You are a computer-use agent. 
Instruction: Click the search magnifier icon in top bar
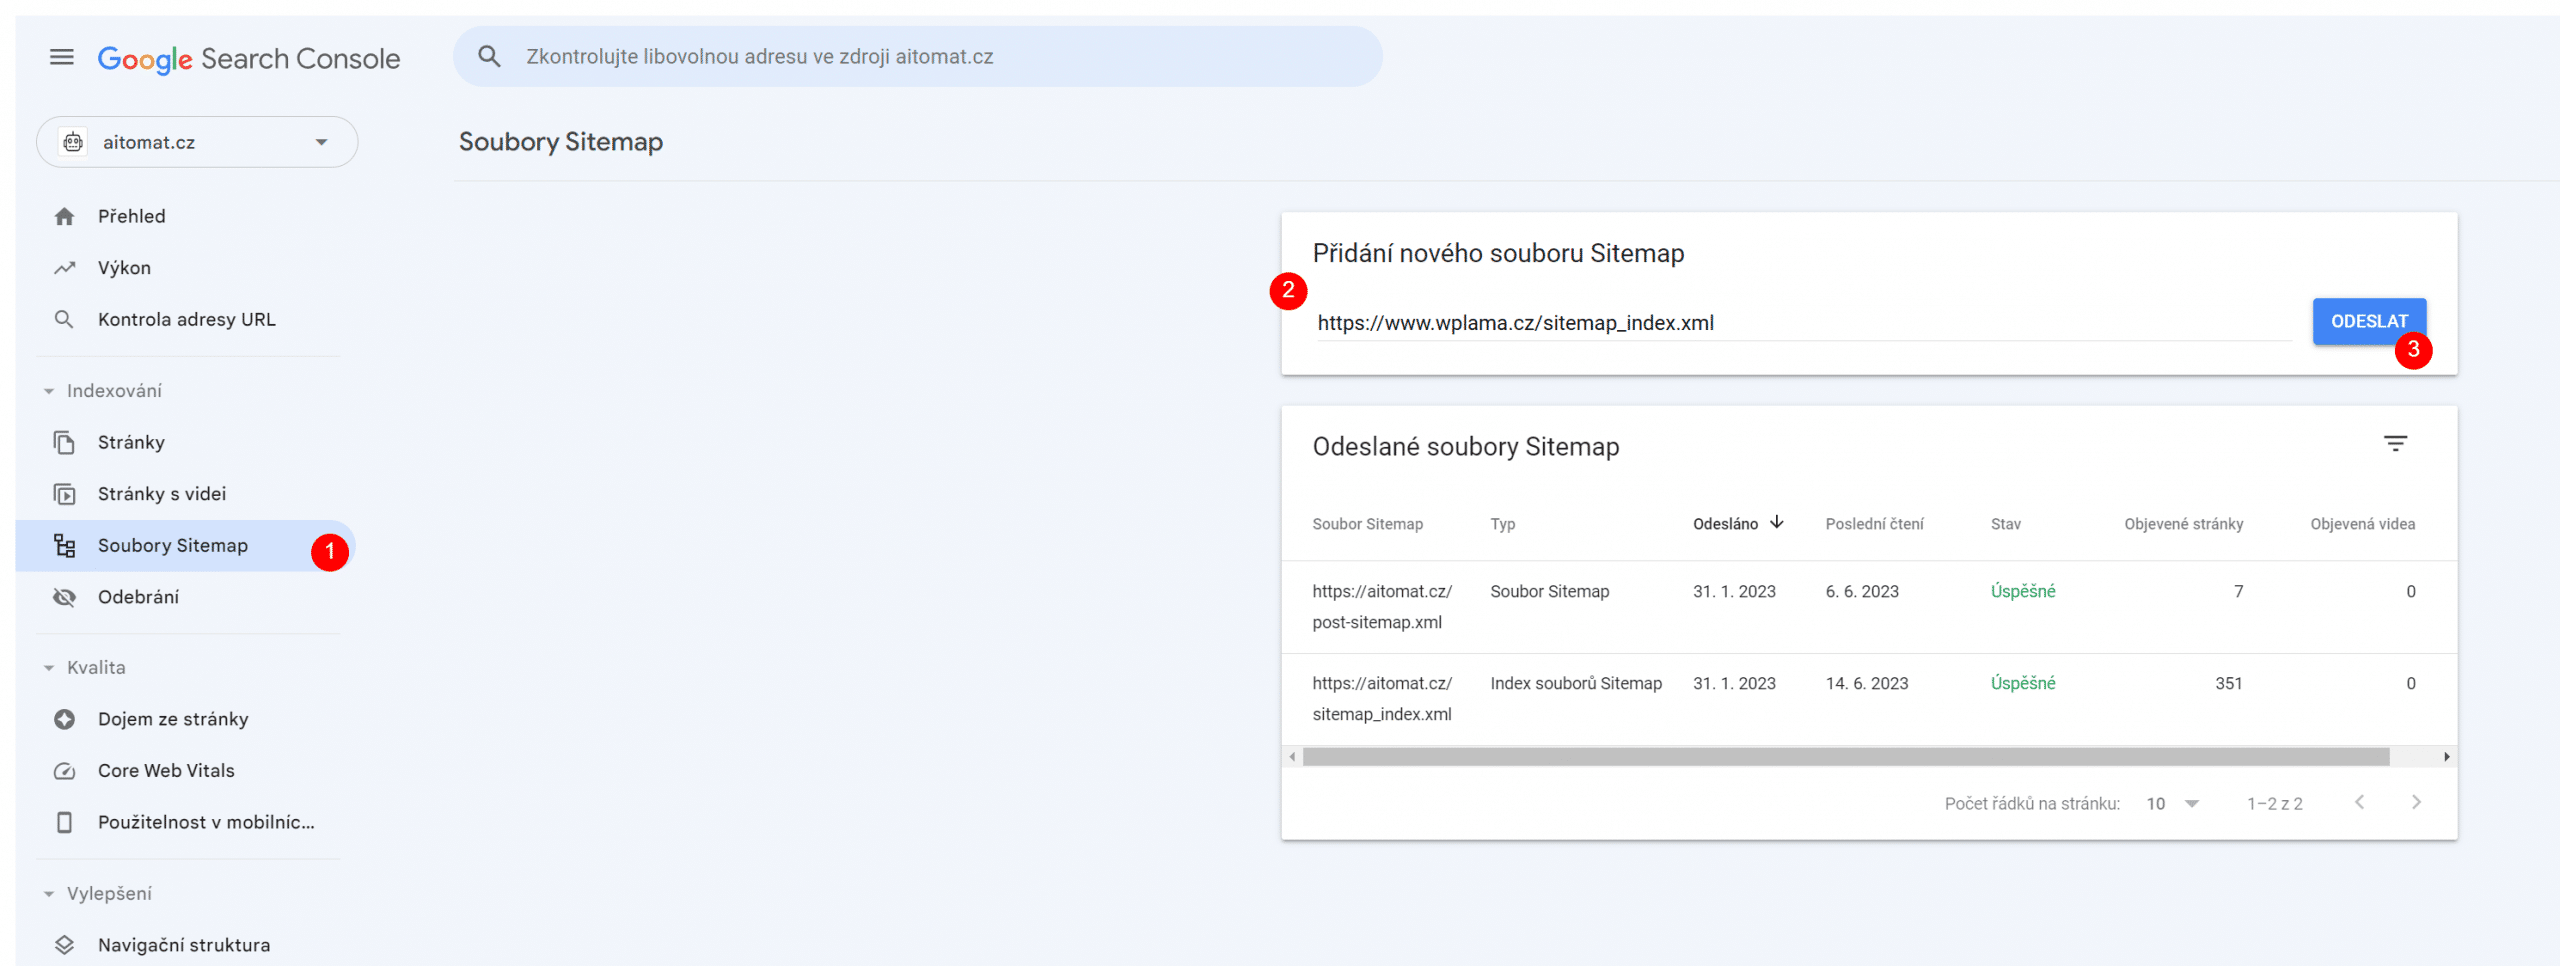pyautogui.click(x=489, y=56)
